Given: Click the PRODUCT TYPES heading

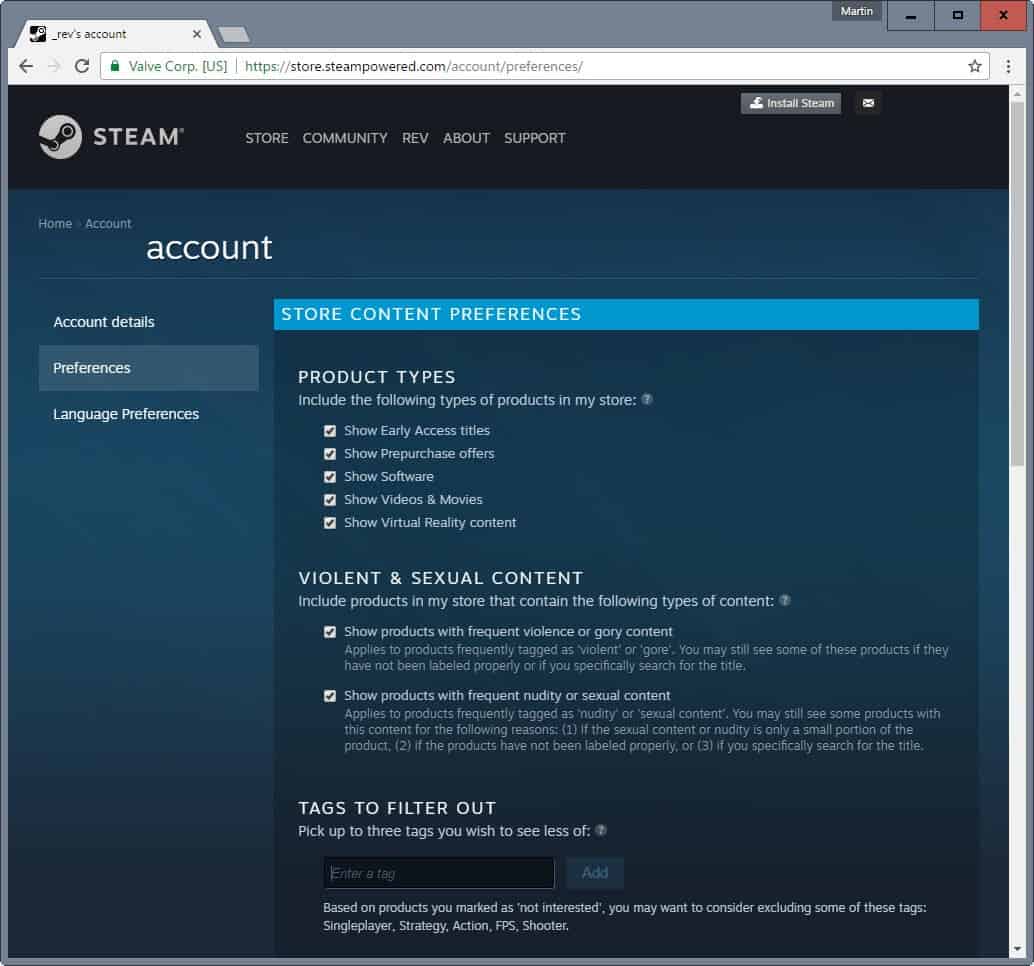Looking at the screenshot, I should (377, 377).
